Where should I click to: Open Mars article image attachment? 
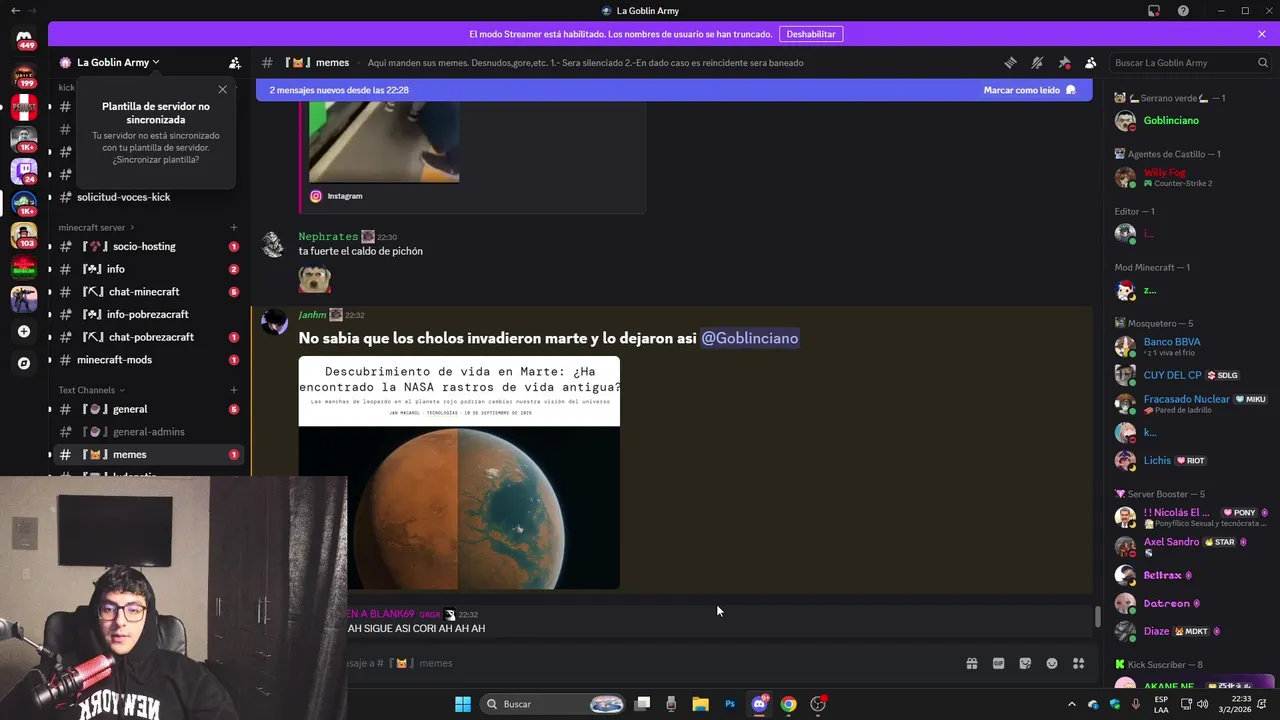[x=459, y=473]
